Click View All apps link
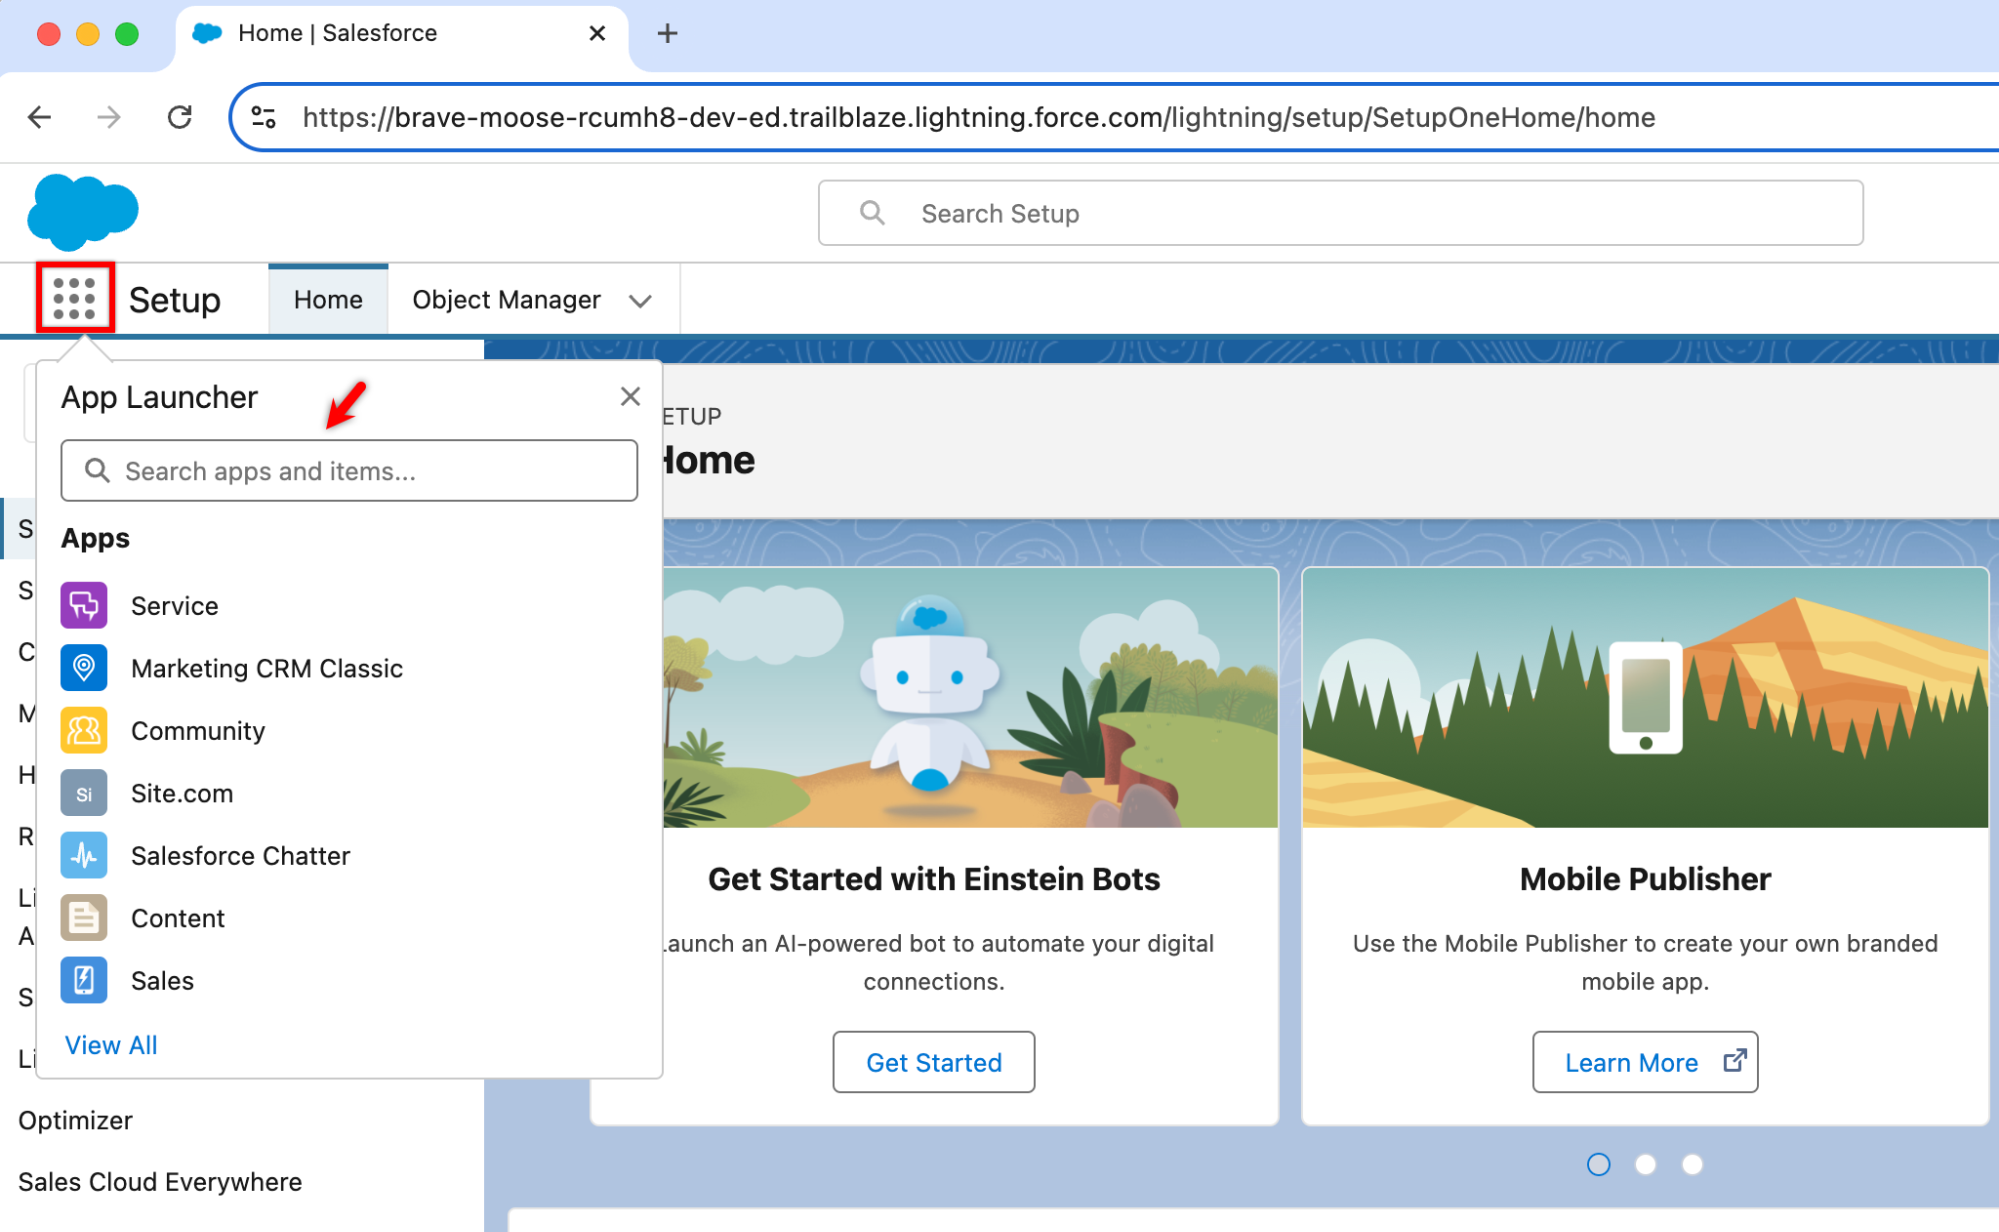Image resolution: width=1999 pixels, height=1232 pixels. click(x=110, y=1044)
